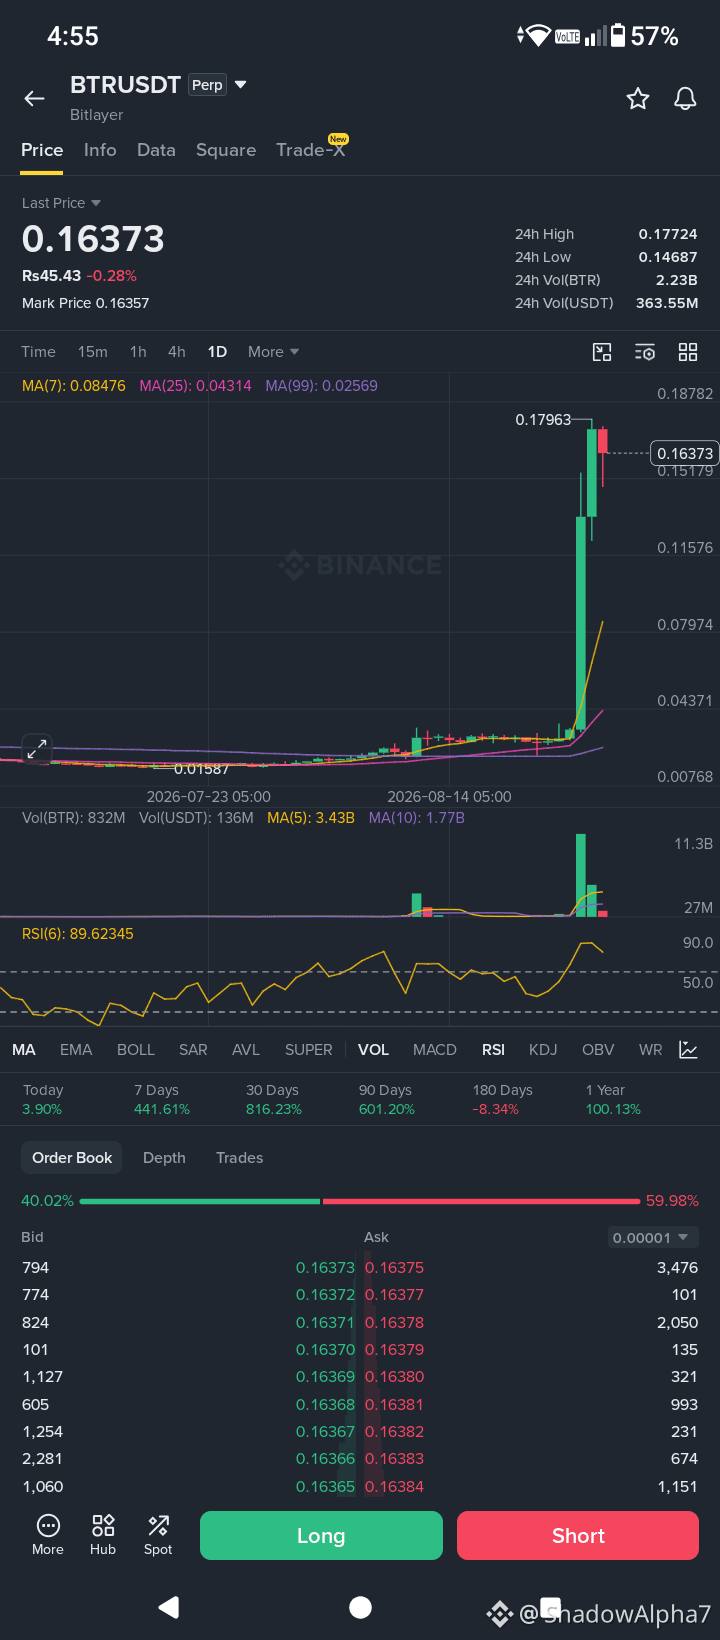Open chart settings icon with gear
This screenshot has width=720, height=1640.
pos(645,352)
